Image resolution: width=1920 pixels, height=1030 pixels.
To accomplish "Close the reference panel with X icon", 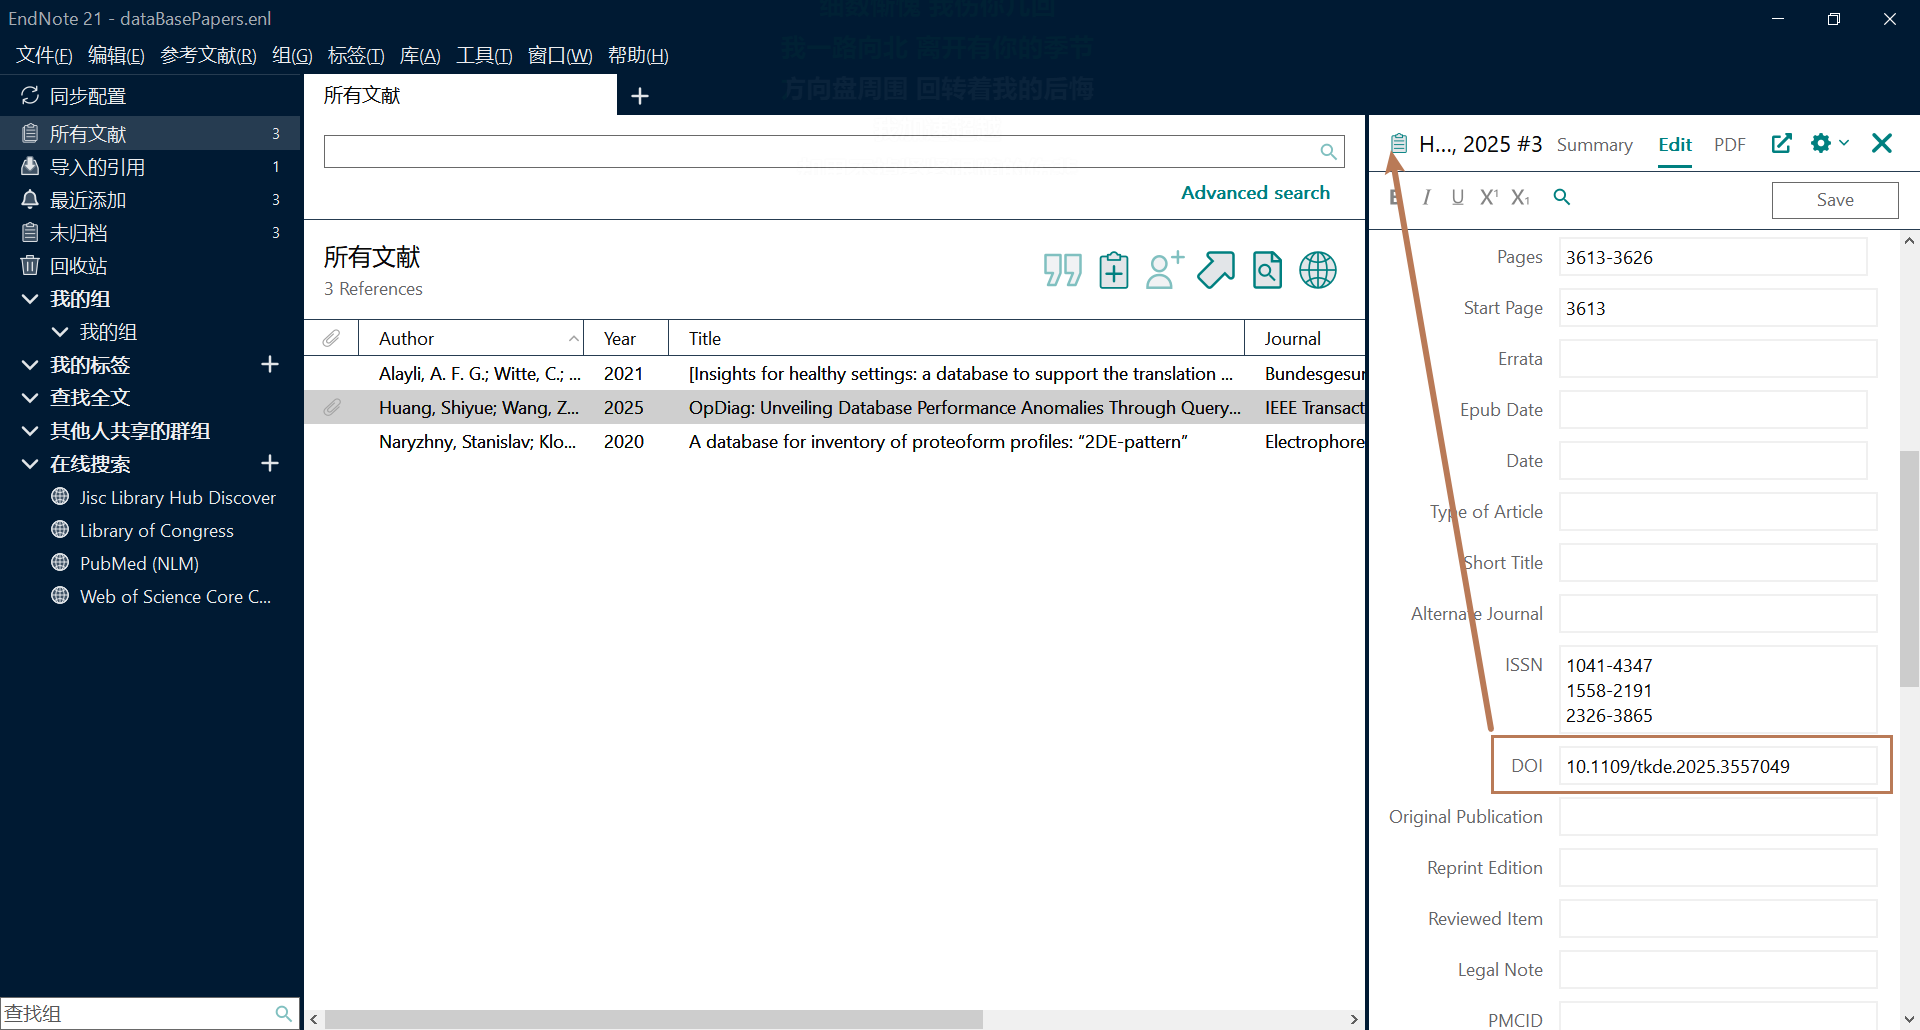I will (1882, 143).
